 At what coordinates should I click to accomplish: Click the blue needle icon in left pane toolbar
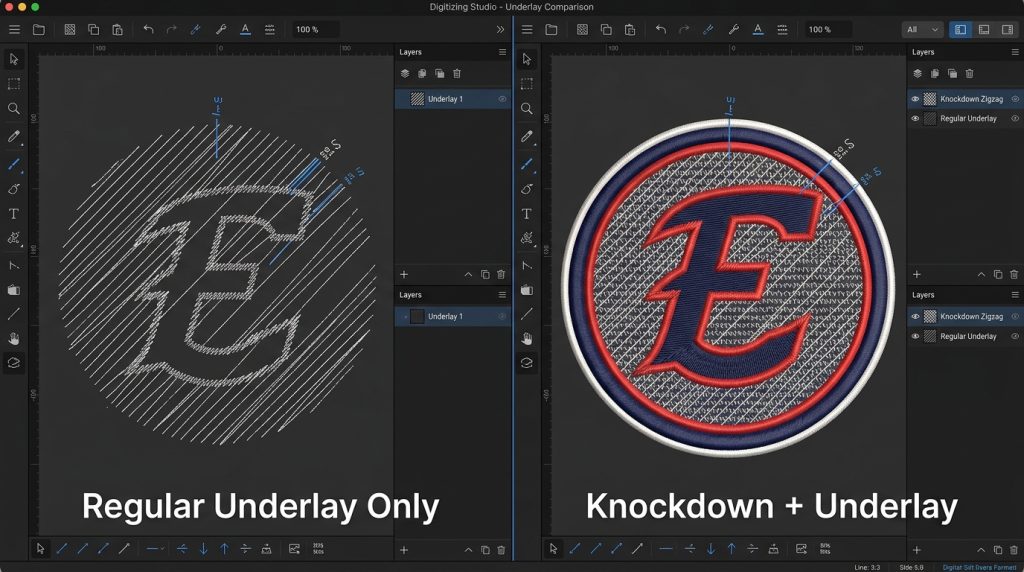195,29
